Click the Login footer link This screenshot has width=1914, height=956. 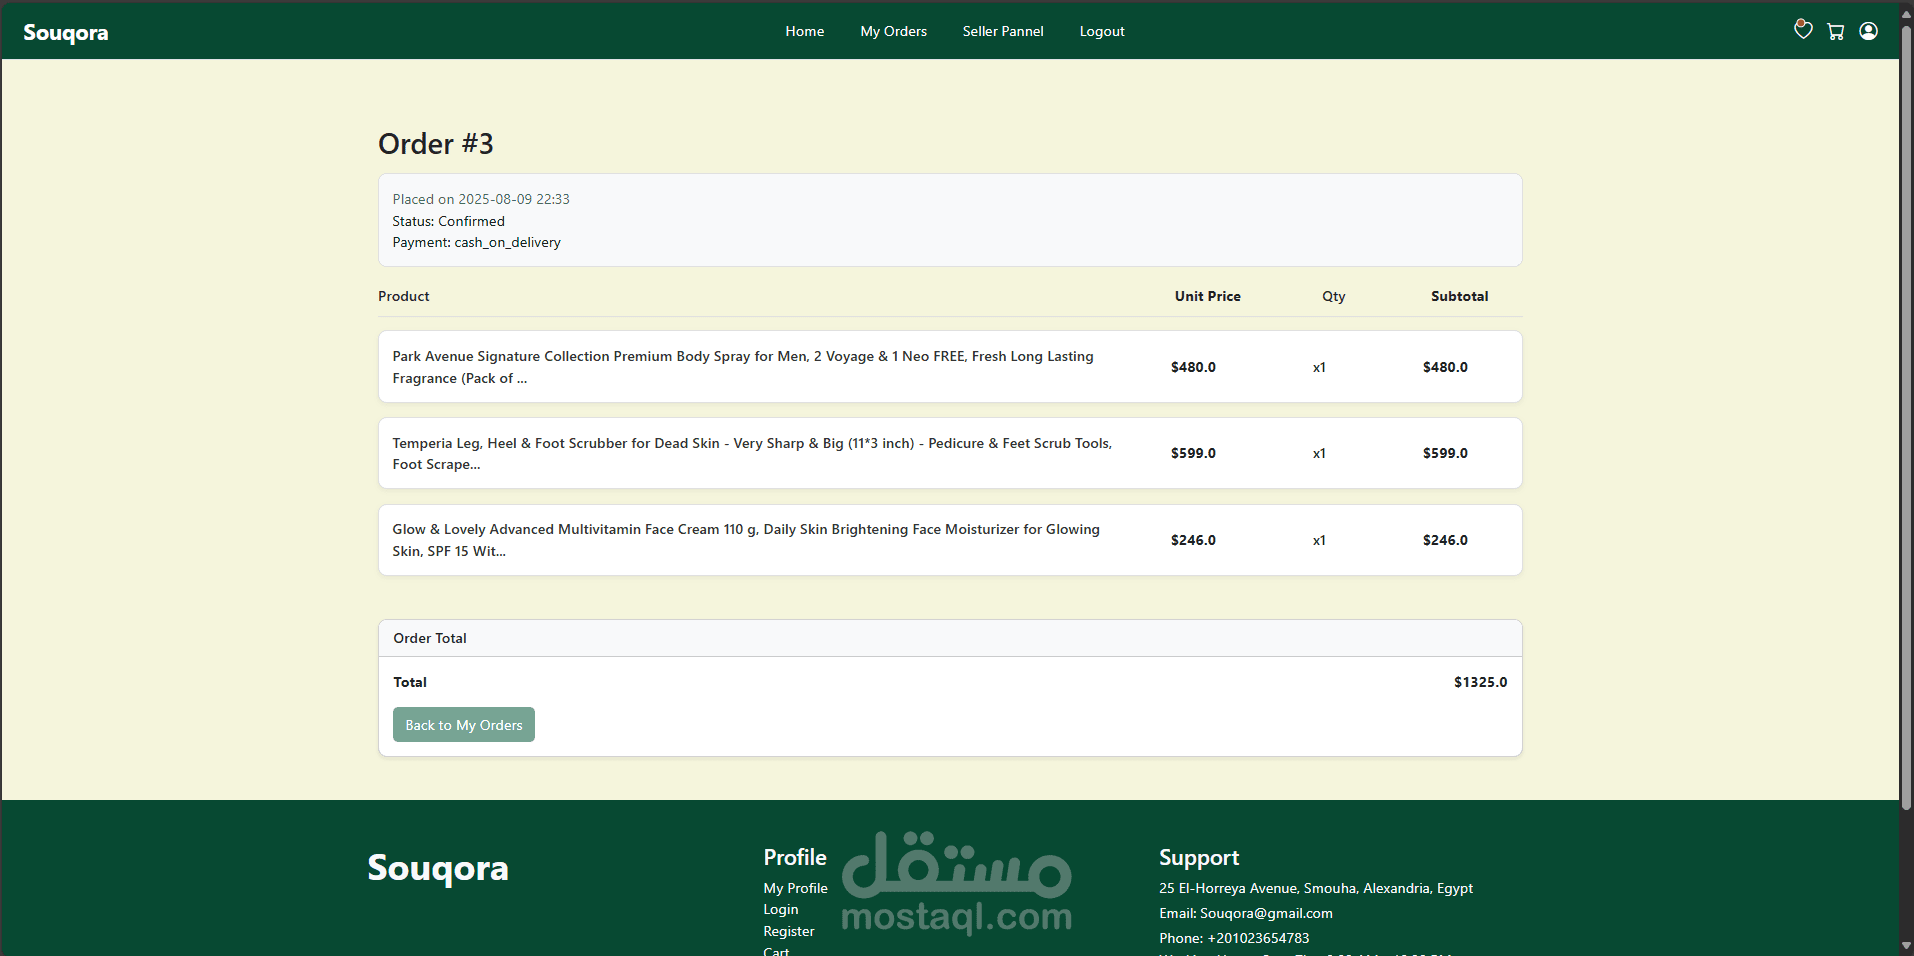click(x=781, y=909)
